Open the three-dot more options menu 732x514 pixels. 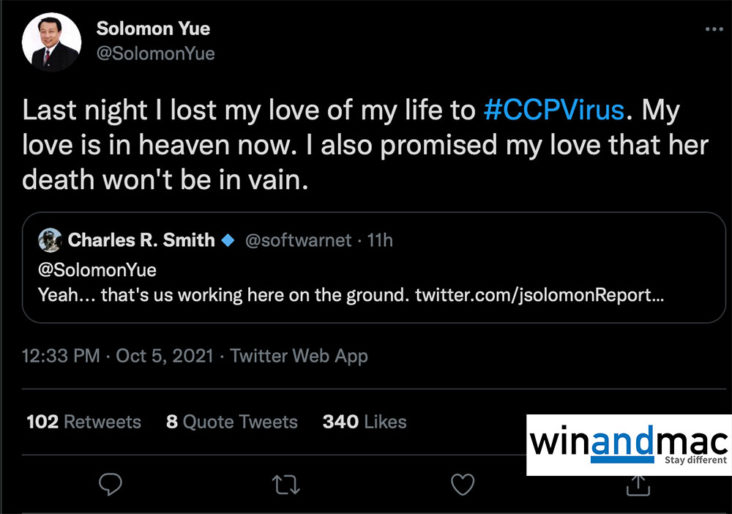point(713,30)
